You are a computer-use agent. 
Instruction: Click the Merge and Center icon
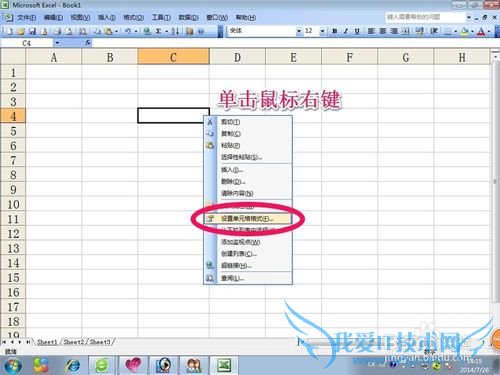tap(405, 31)
